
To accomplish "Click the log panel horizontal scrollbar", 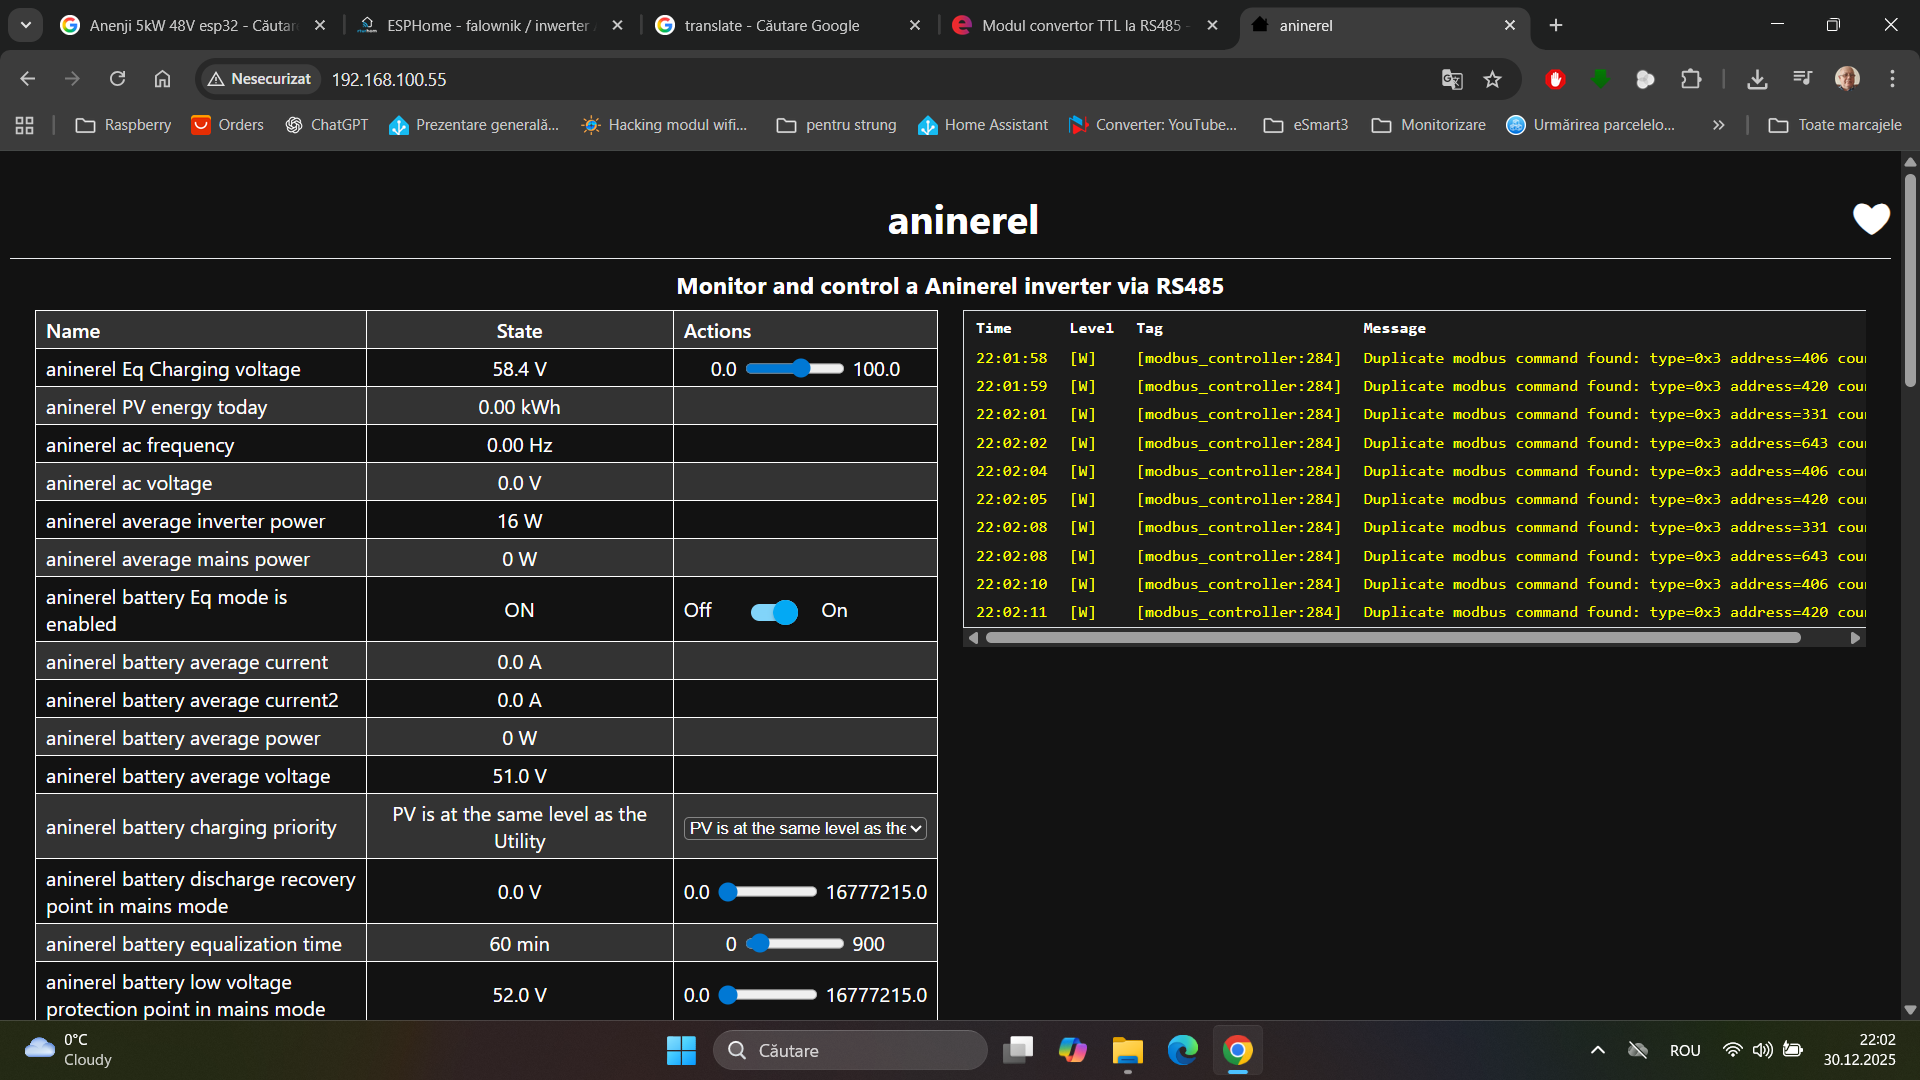I will click(1392, 638).
